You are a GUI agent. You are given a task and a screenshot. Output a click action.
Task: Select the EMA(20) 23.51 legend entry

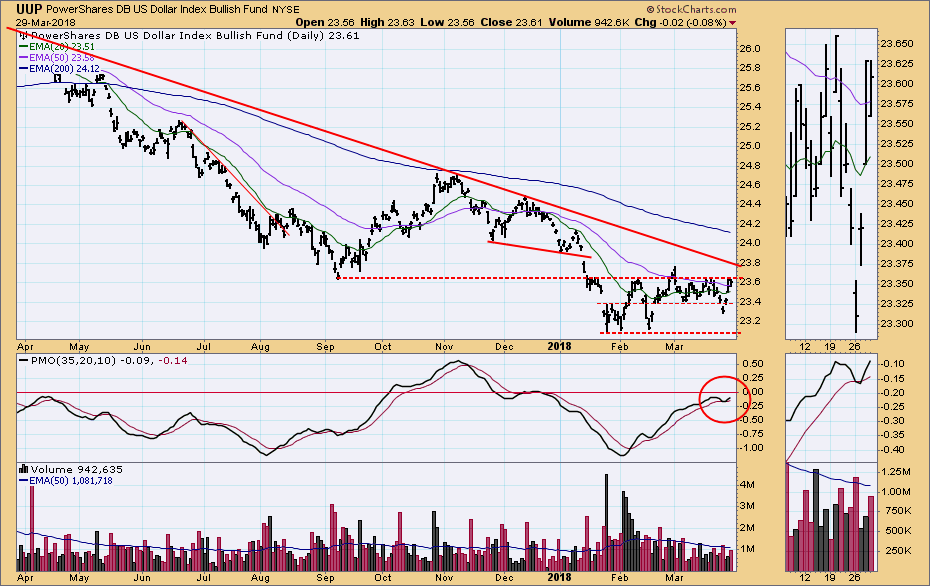click(58, 46)
